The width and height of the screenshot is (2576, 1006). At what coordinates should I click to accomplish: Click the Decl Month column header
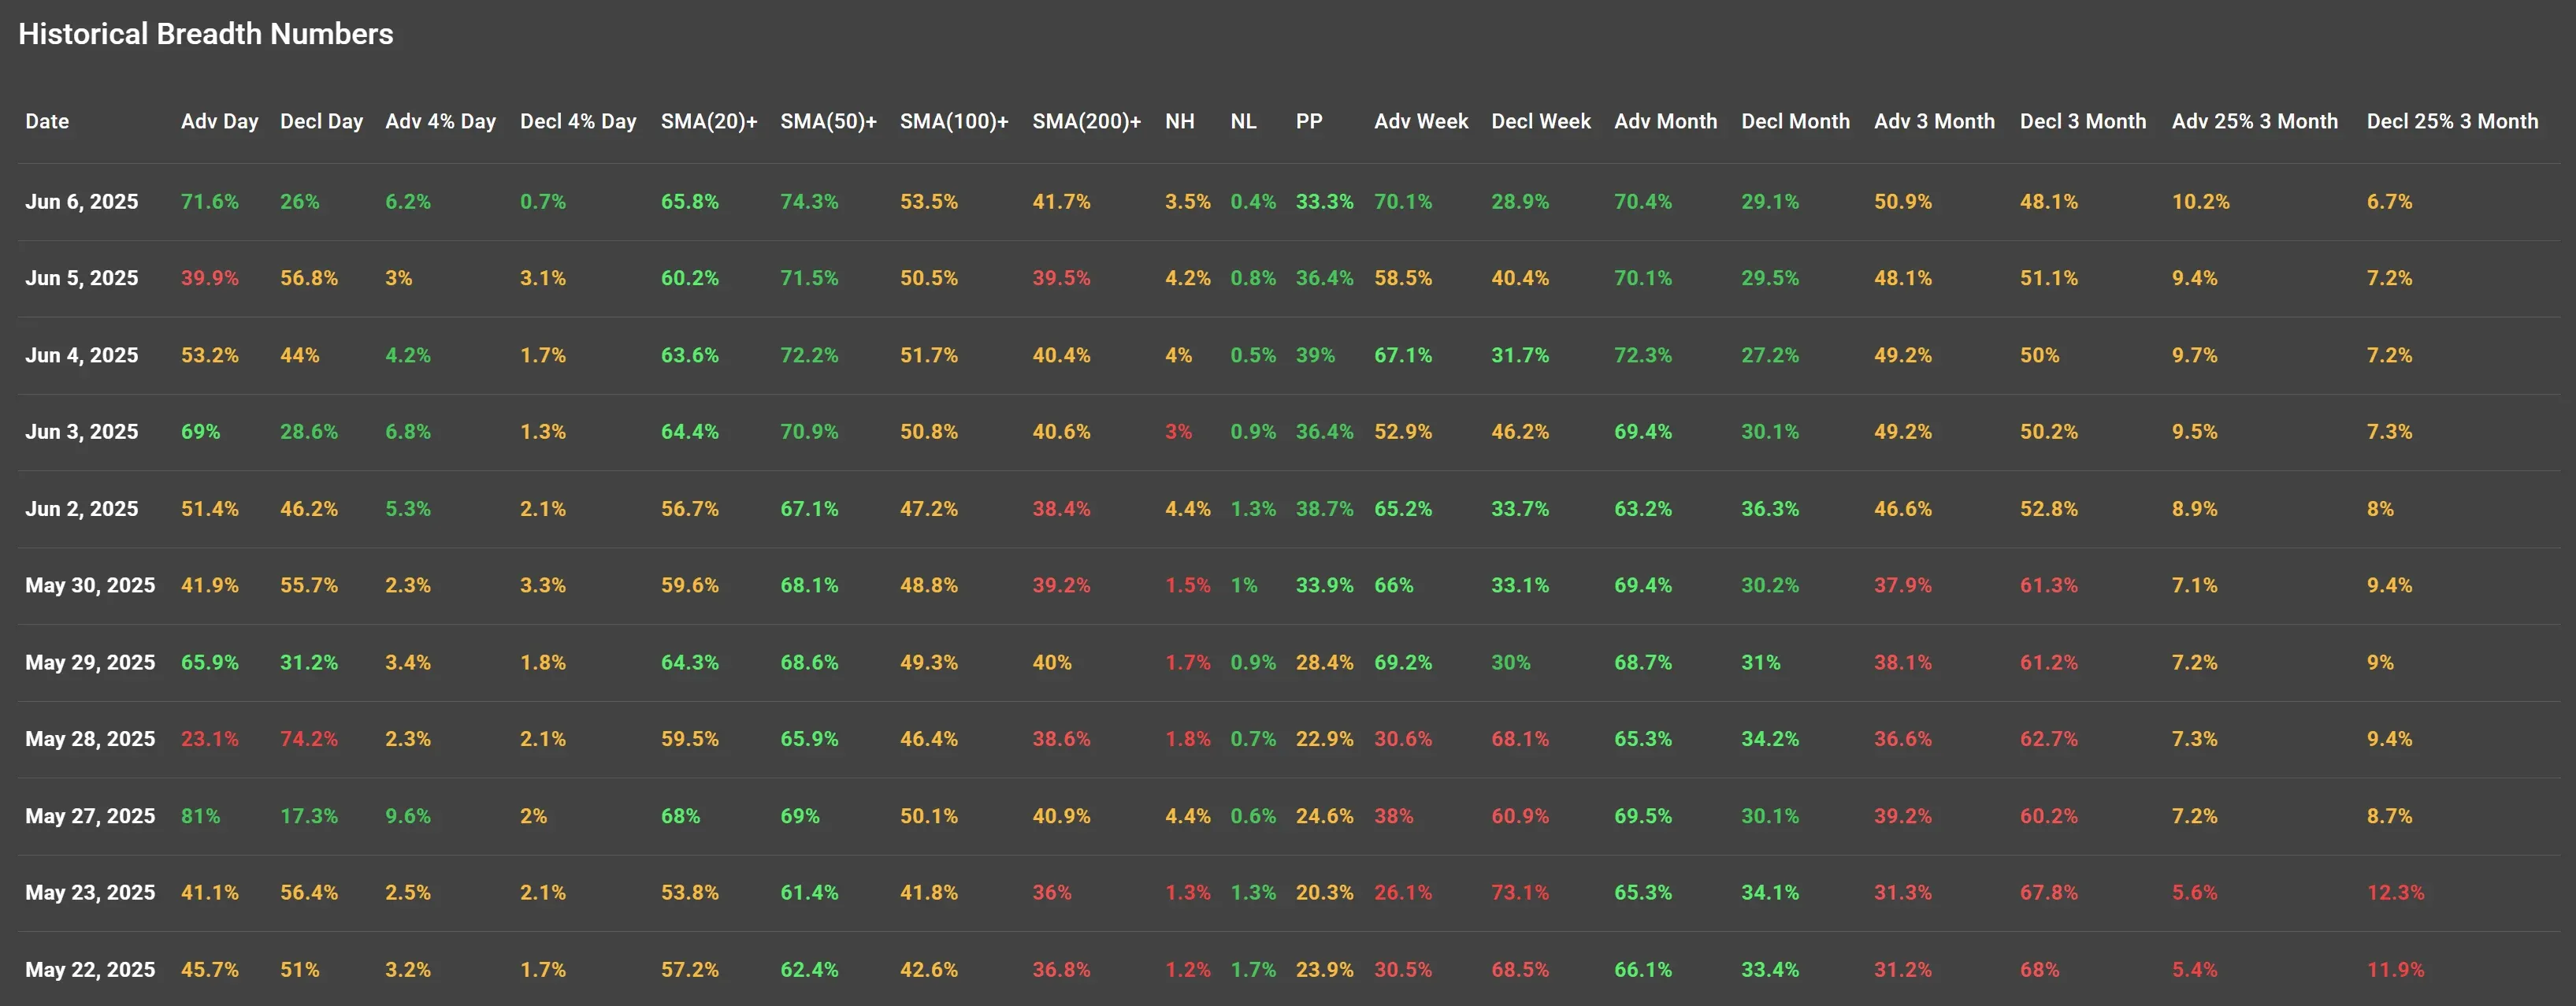(1795, 121)
